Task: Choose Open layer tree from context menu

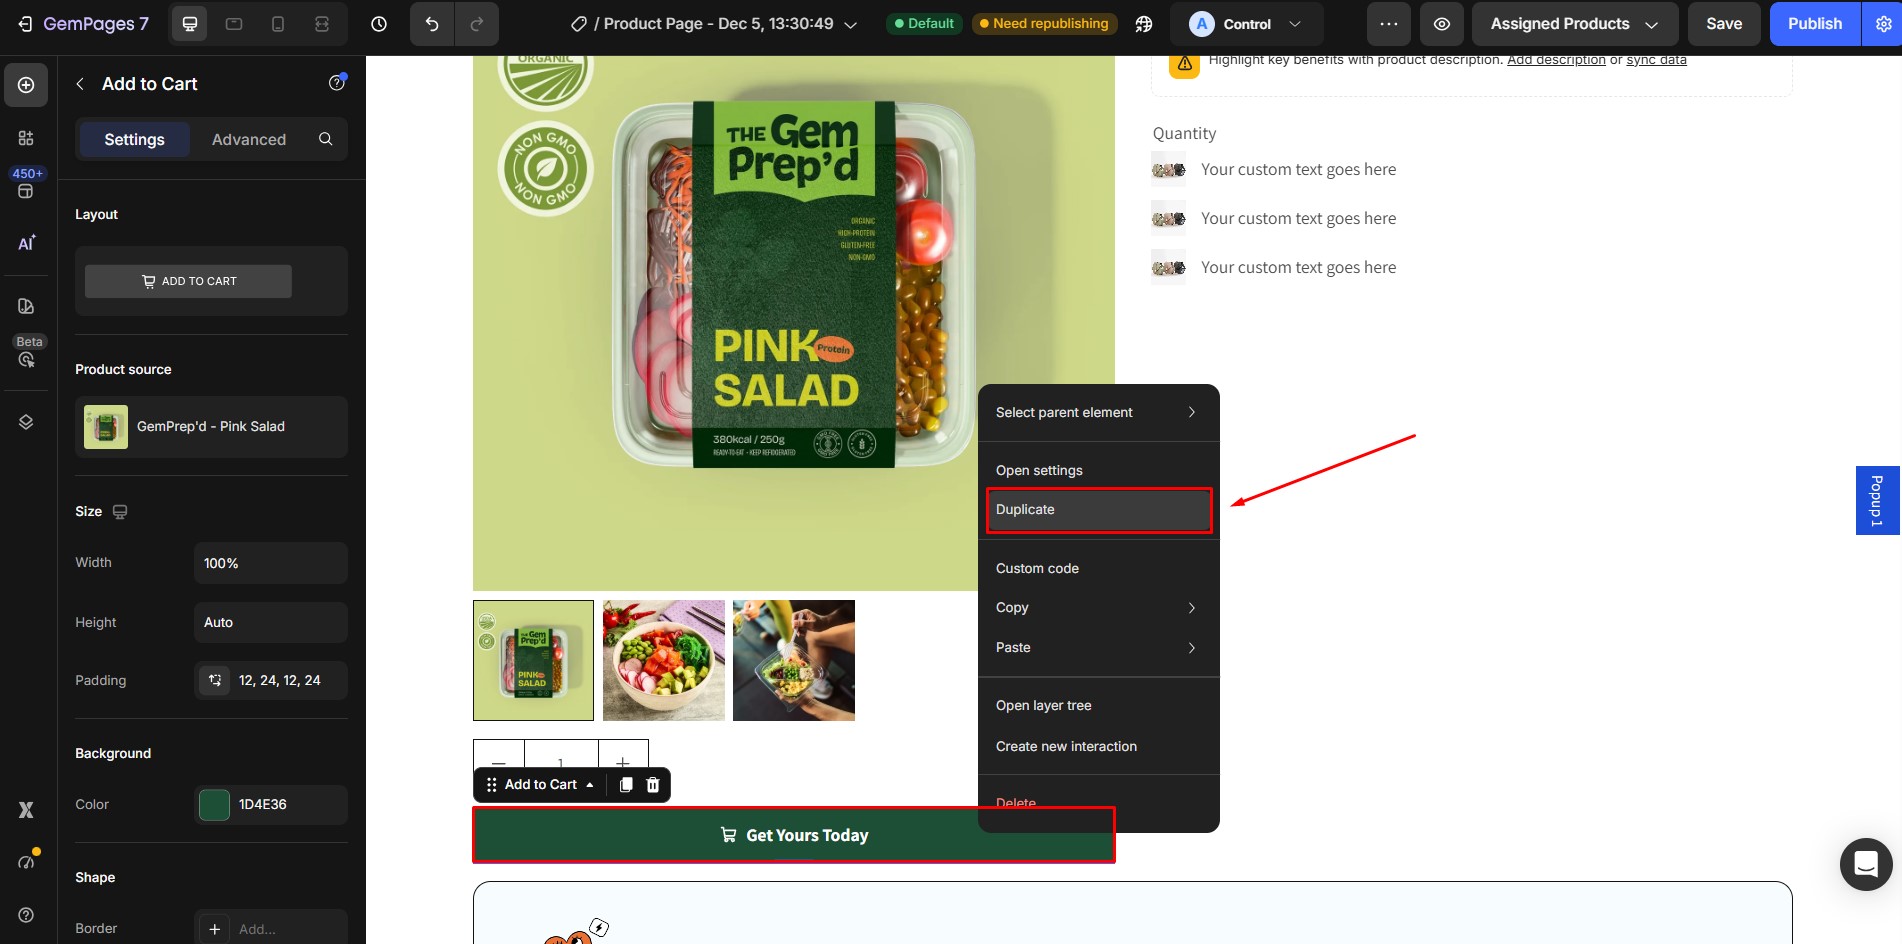Action: pyautogui.click(x=1098, y=705)
